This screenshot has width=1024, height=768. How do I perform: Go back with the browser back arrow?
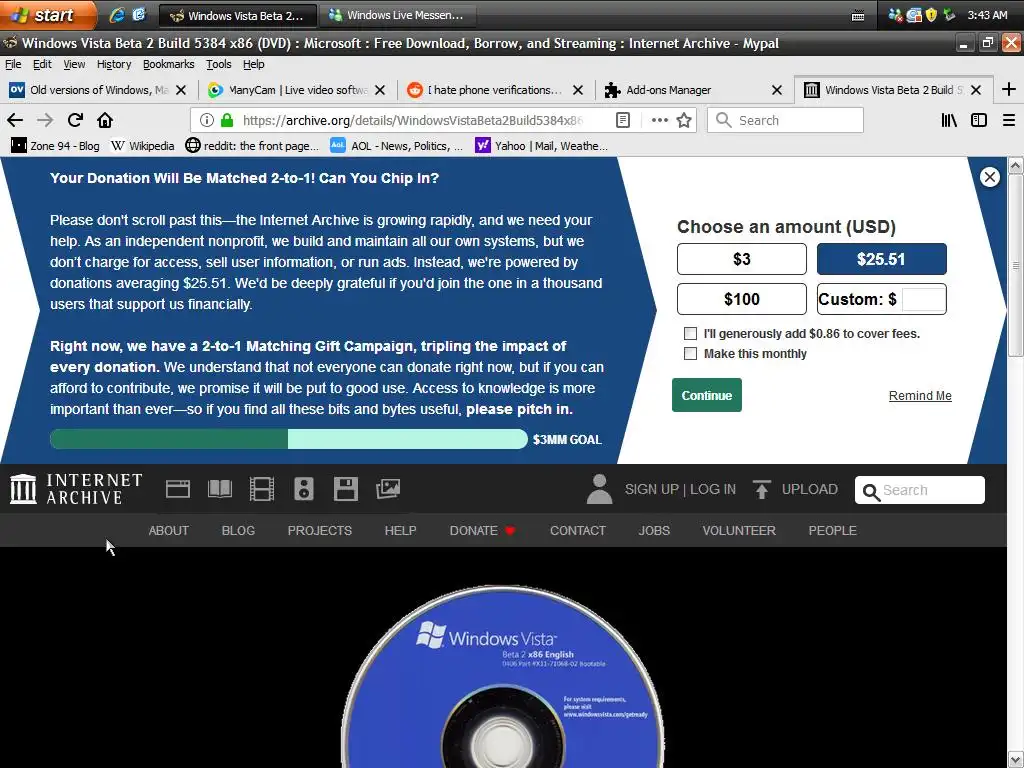point(15,120)
